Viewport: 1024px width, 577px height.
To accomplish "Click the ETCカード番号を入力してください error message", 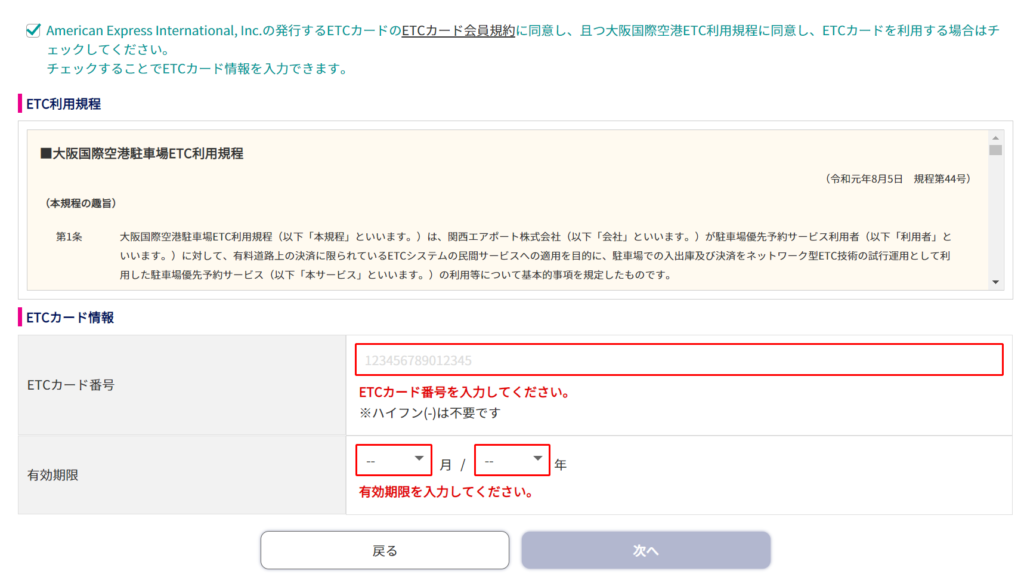I will pyautogui.click(x=464, y=392).
